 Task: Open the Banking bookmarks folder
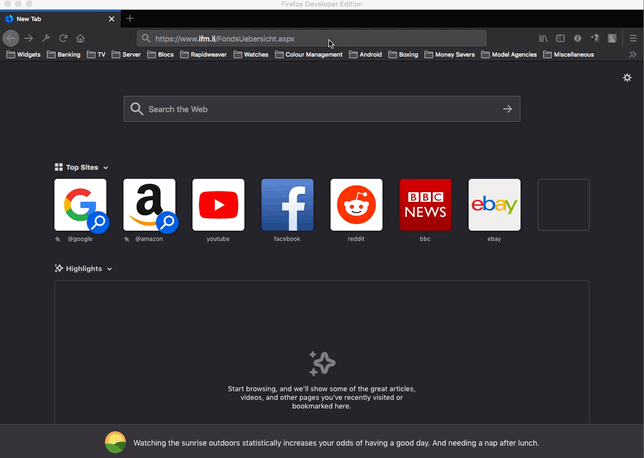(63, 55)
